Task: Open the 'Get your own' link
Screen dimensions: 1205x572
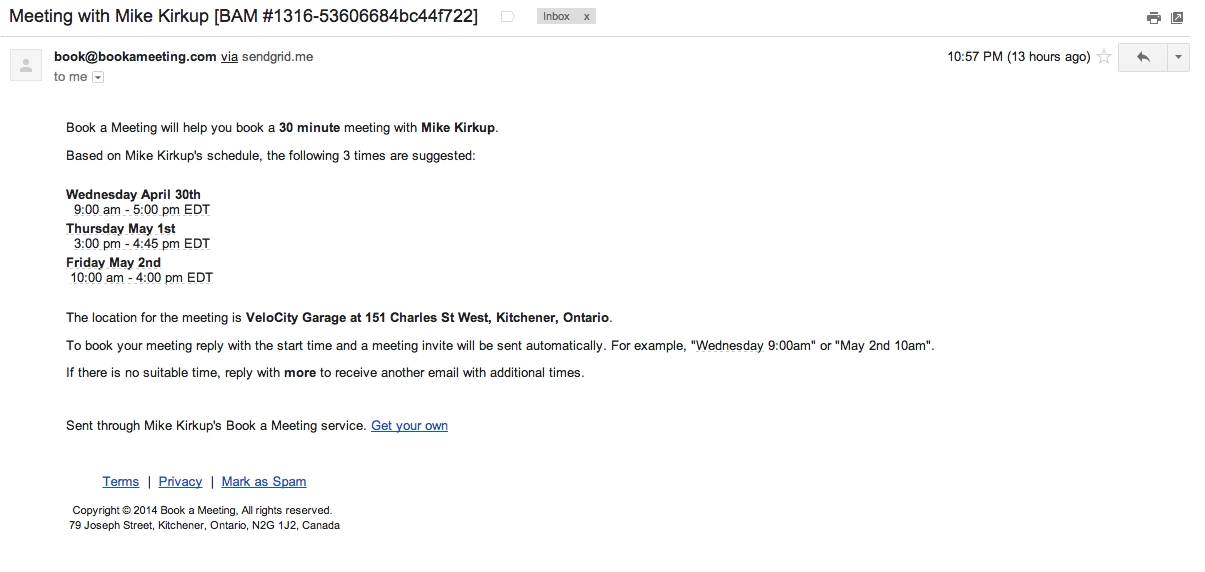Action: click(x=409, y=426)
